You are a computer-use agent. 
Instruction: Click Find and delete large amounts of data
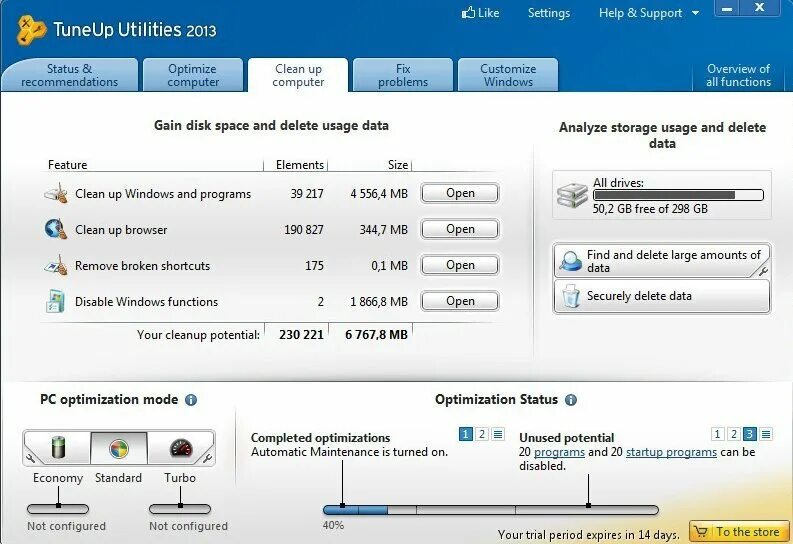click(x=662, y=261)
